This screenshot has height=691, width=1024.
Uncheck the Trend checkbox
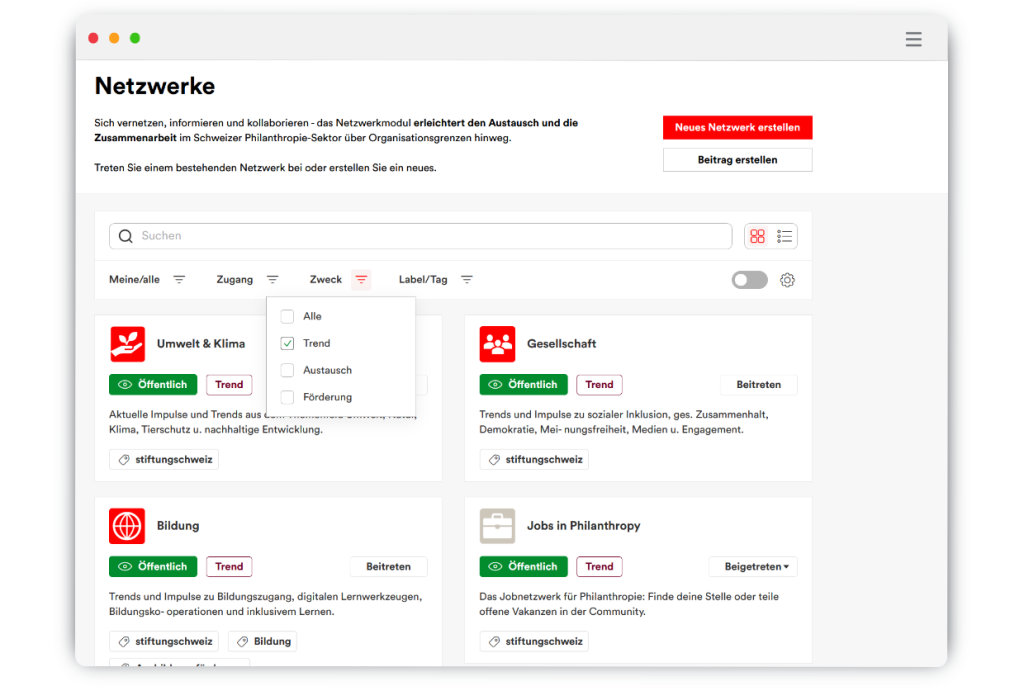(x=287, y=343)
